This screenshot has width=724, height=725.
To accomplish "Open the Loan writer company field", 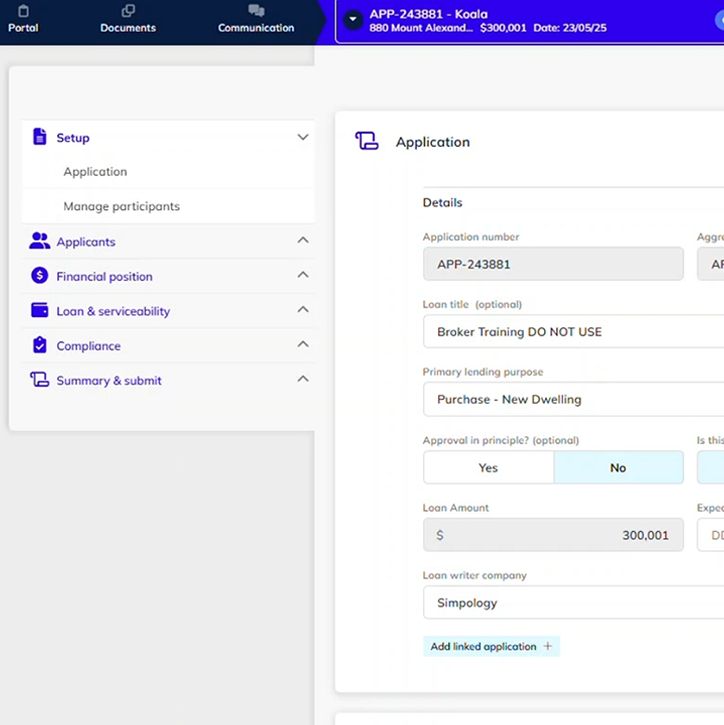I will (x=572, y=603).
